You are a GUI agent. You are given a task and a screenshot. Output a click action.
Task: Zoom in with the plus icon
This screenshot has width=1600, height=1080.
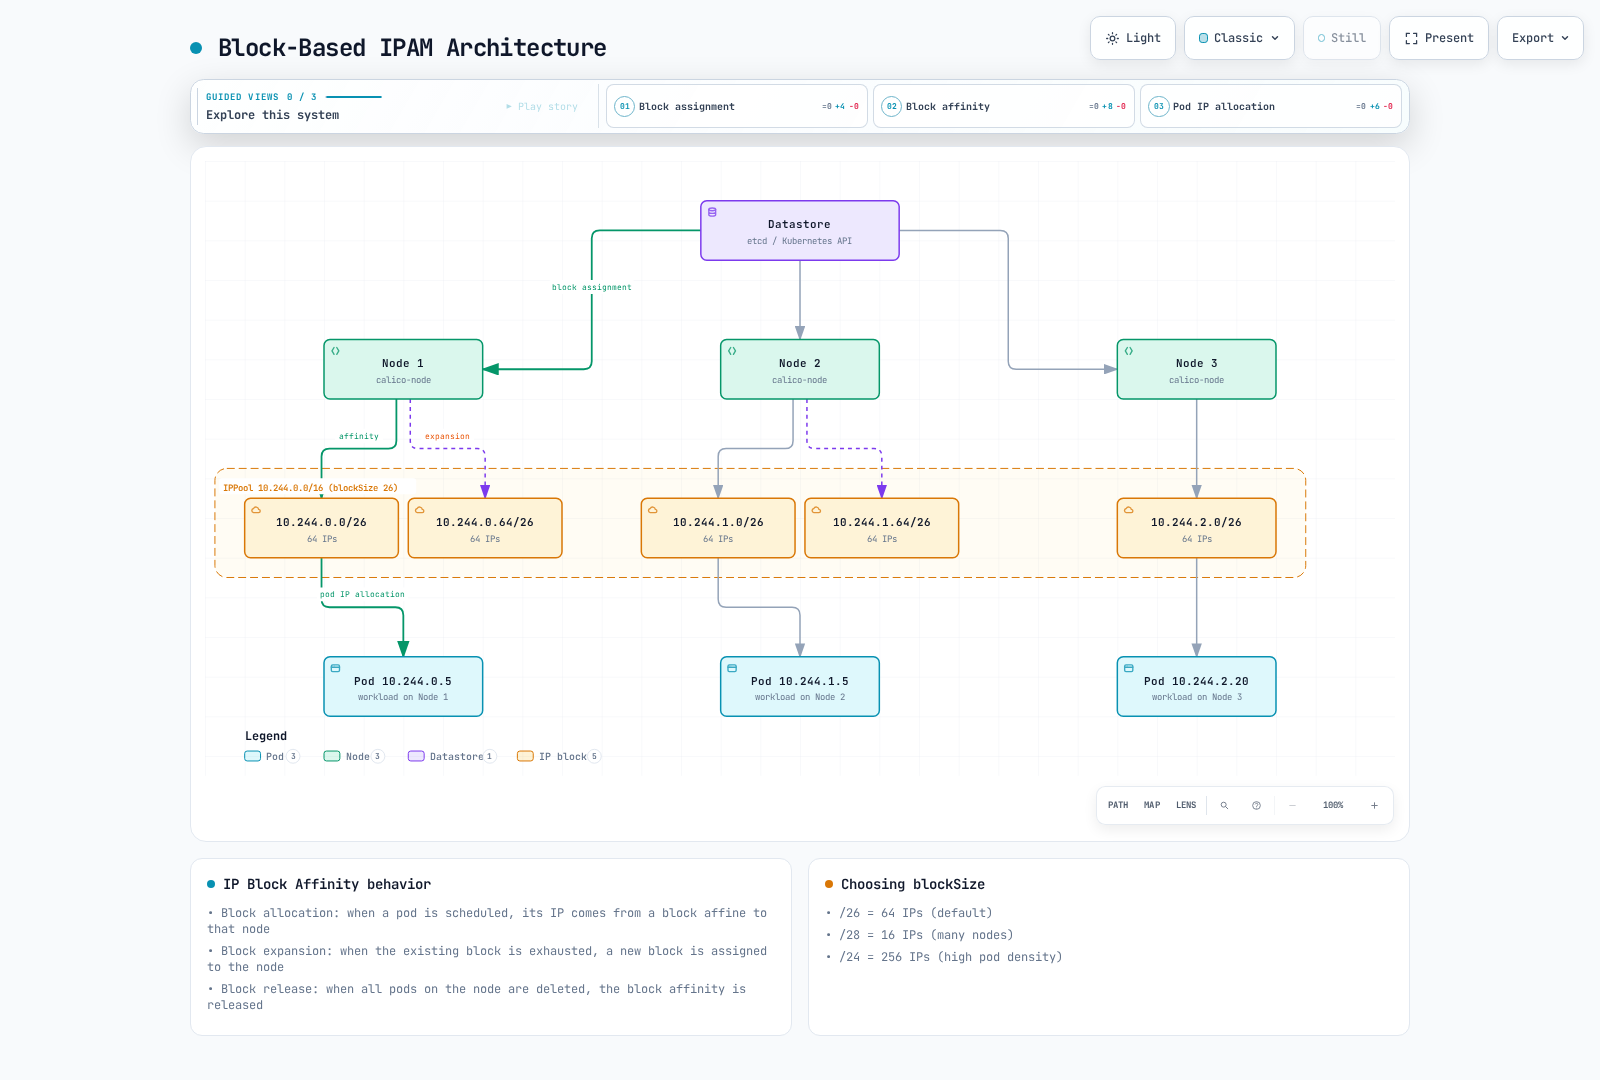[1374, 805]
